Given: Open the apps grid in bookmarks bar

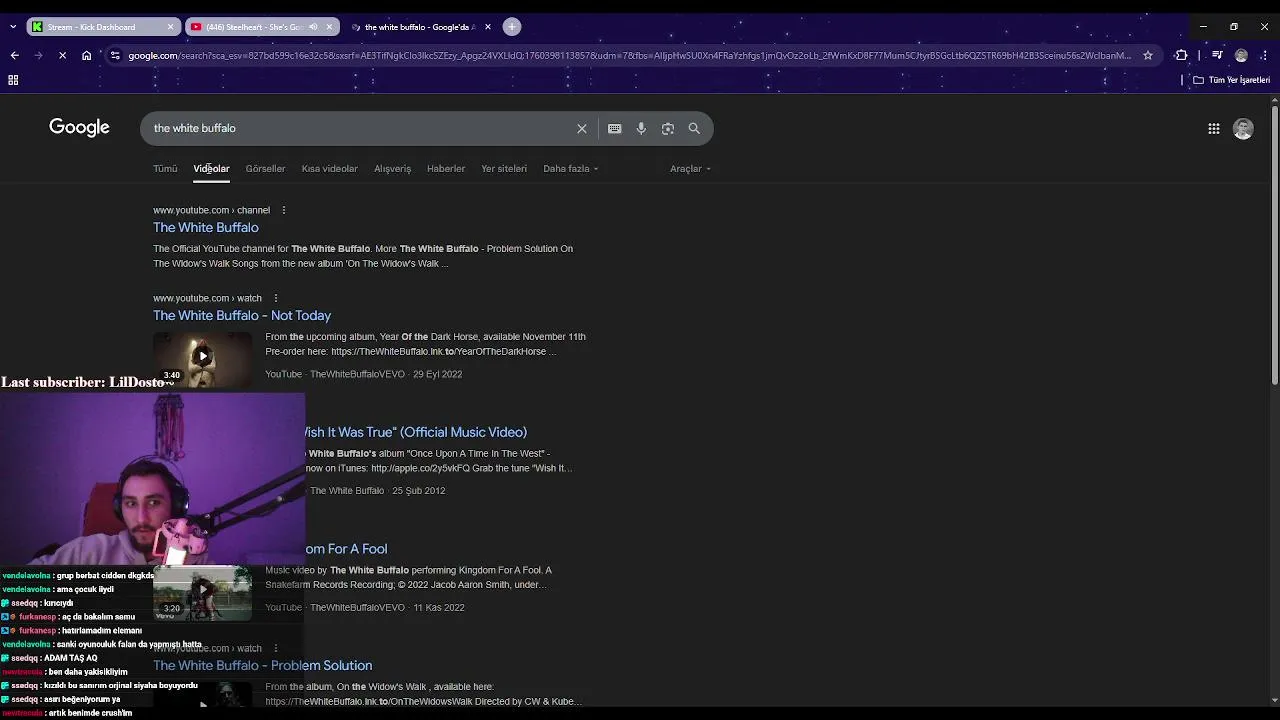Looking at the screenshot, I should pos(14,80).
